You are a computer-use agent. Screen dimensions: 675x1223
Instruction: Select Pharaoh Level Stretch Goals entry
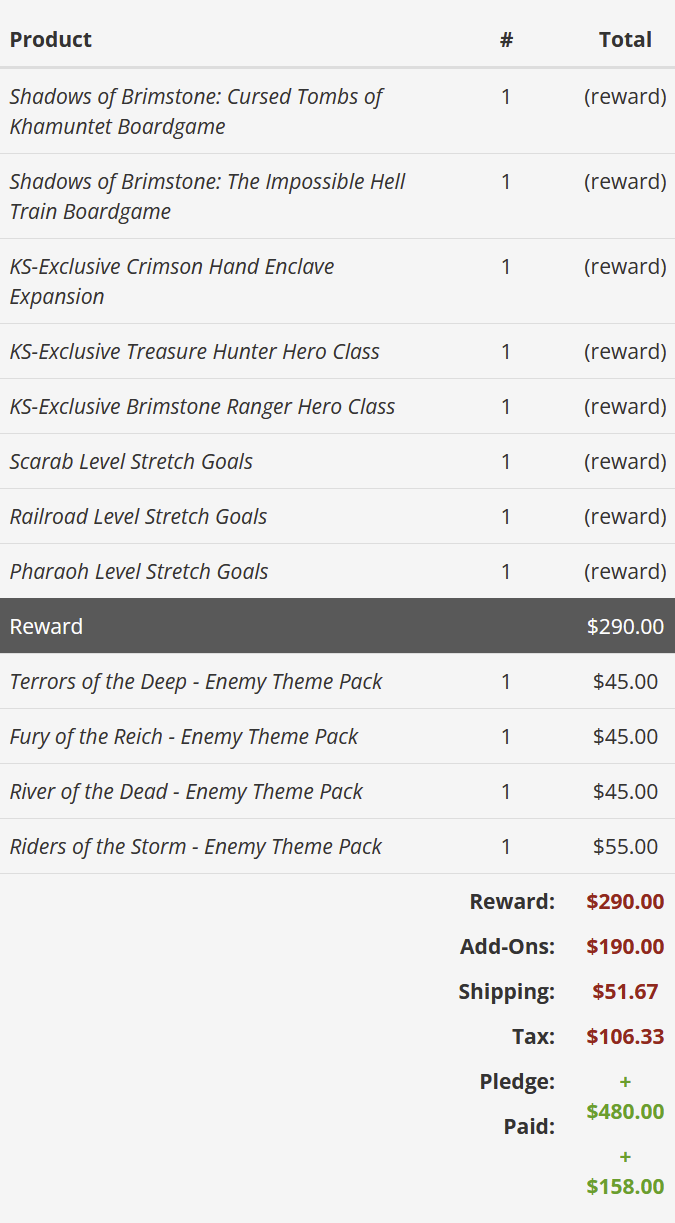(139, 571)
